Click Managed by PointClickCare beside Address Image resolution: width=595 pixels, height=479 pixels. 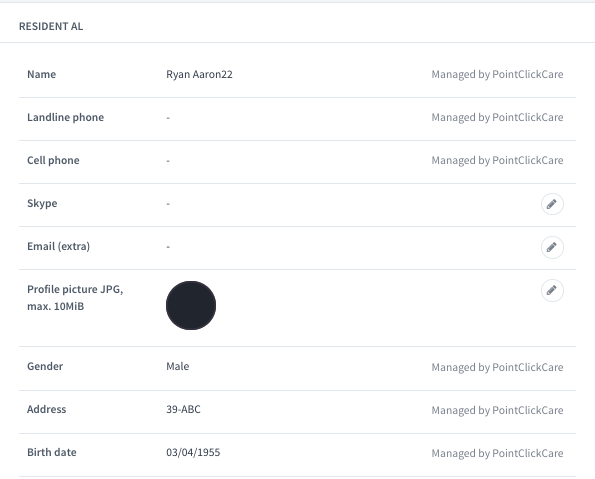[x=497, y=410]
